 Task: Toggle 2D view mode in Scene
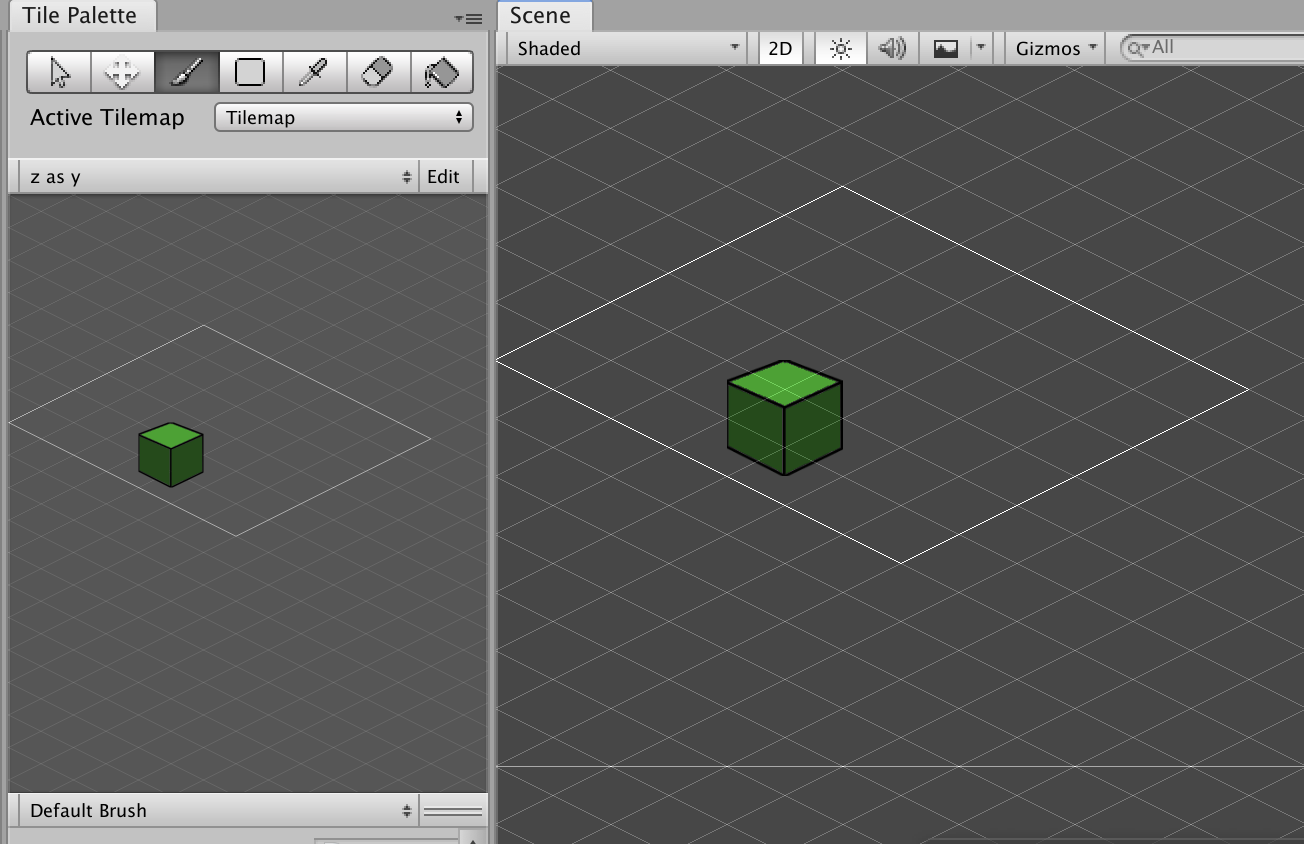[780, 47]
